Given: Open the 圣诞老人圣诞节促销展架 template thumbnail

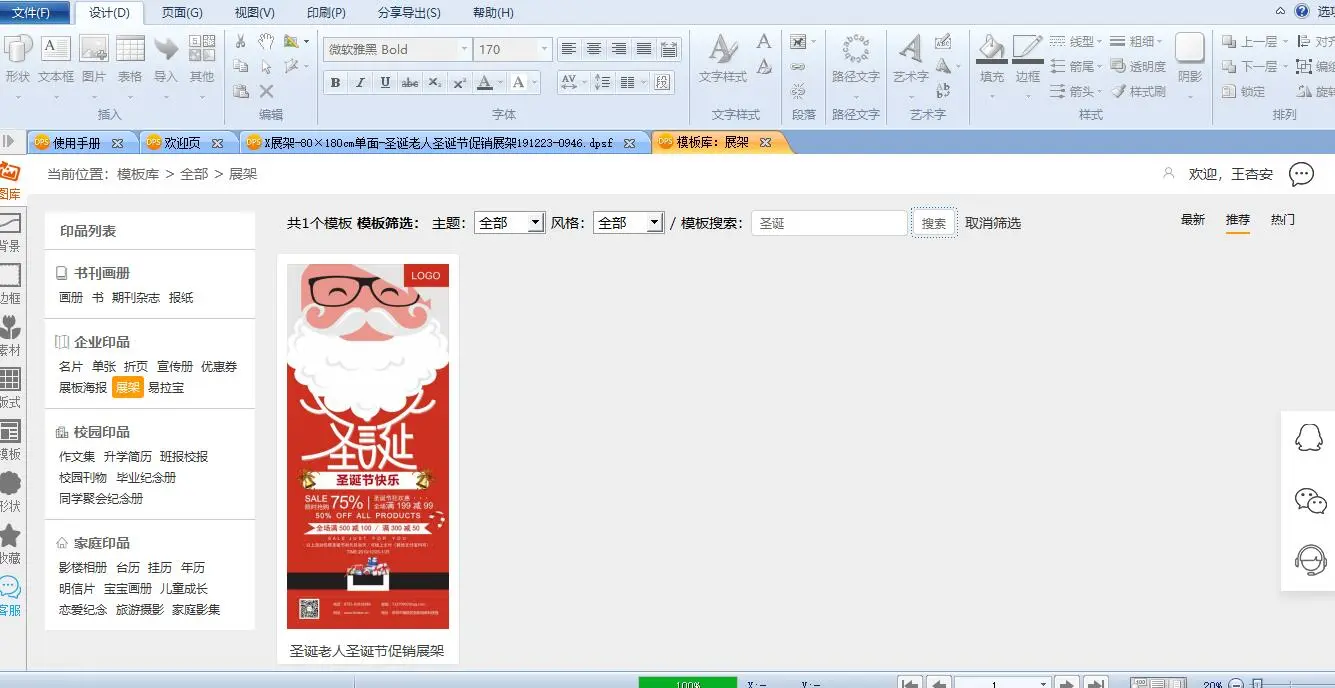Looking at the screenshot, I should tap(368, 446).
